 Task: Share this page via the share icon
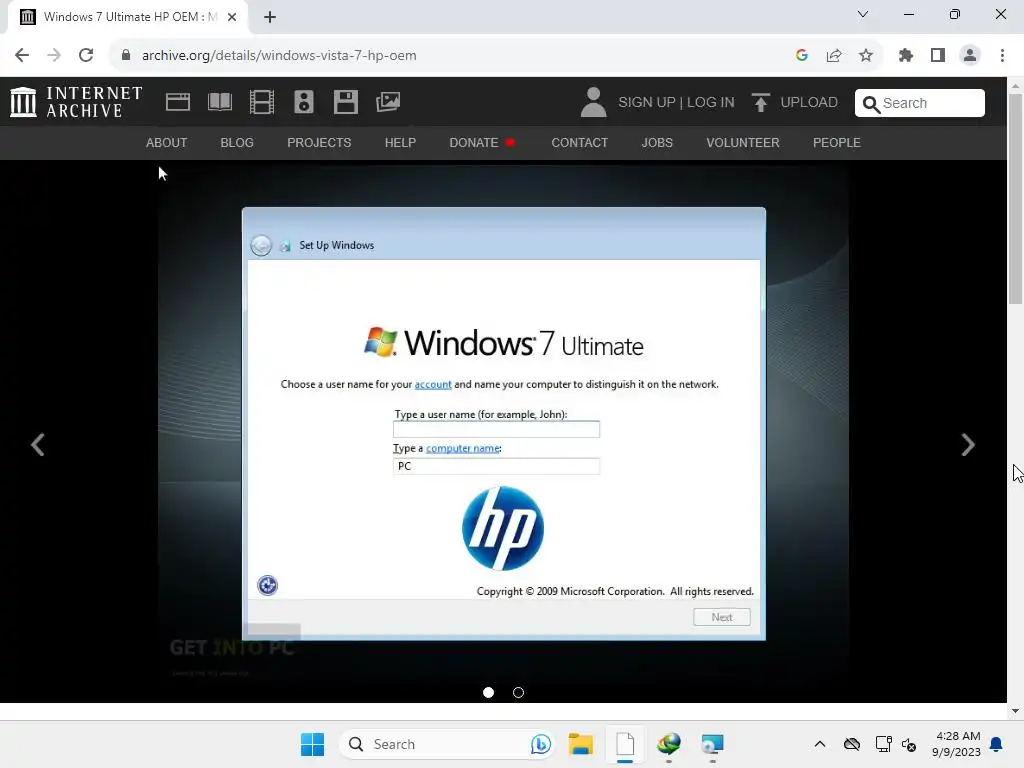pyautogui.click(x=834, y=55)
